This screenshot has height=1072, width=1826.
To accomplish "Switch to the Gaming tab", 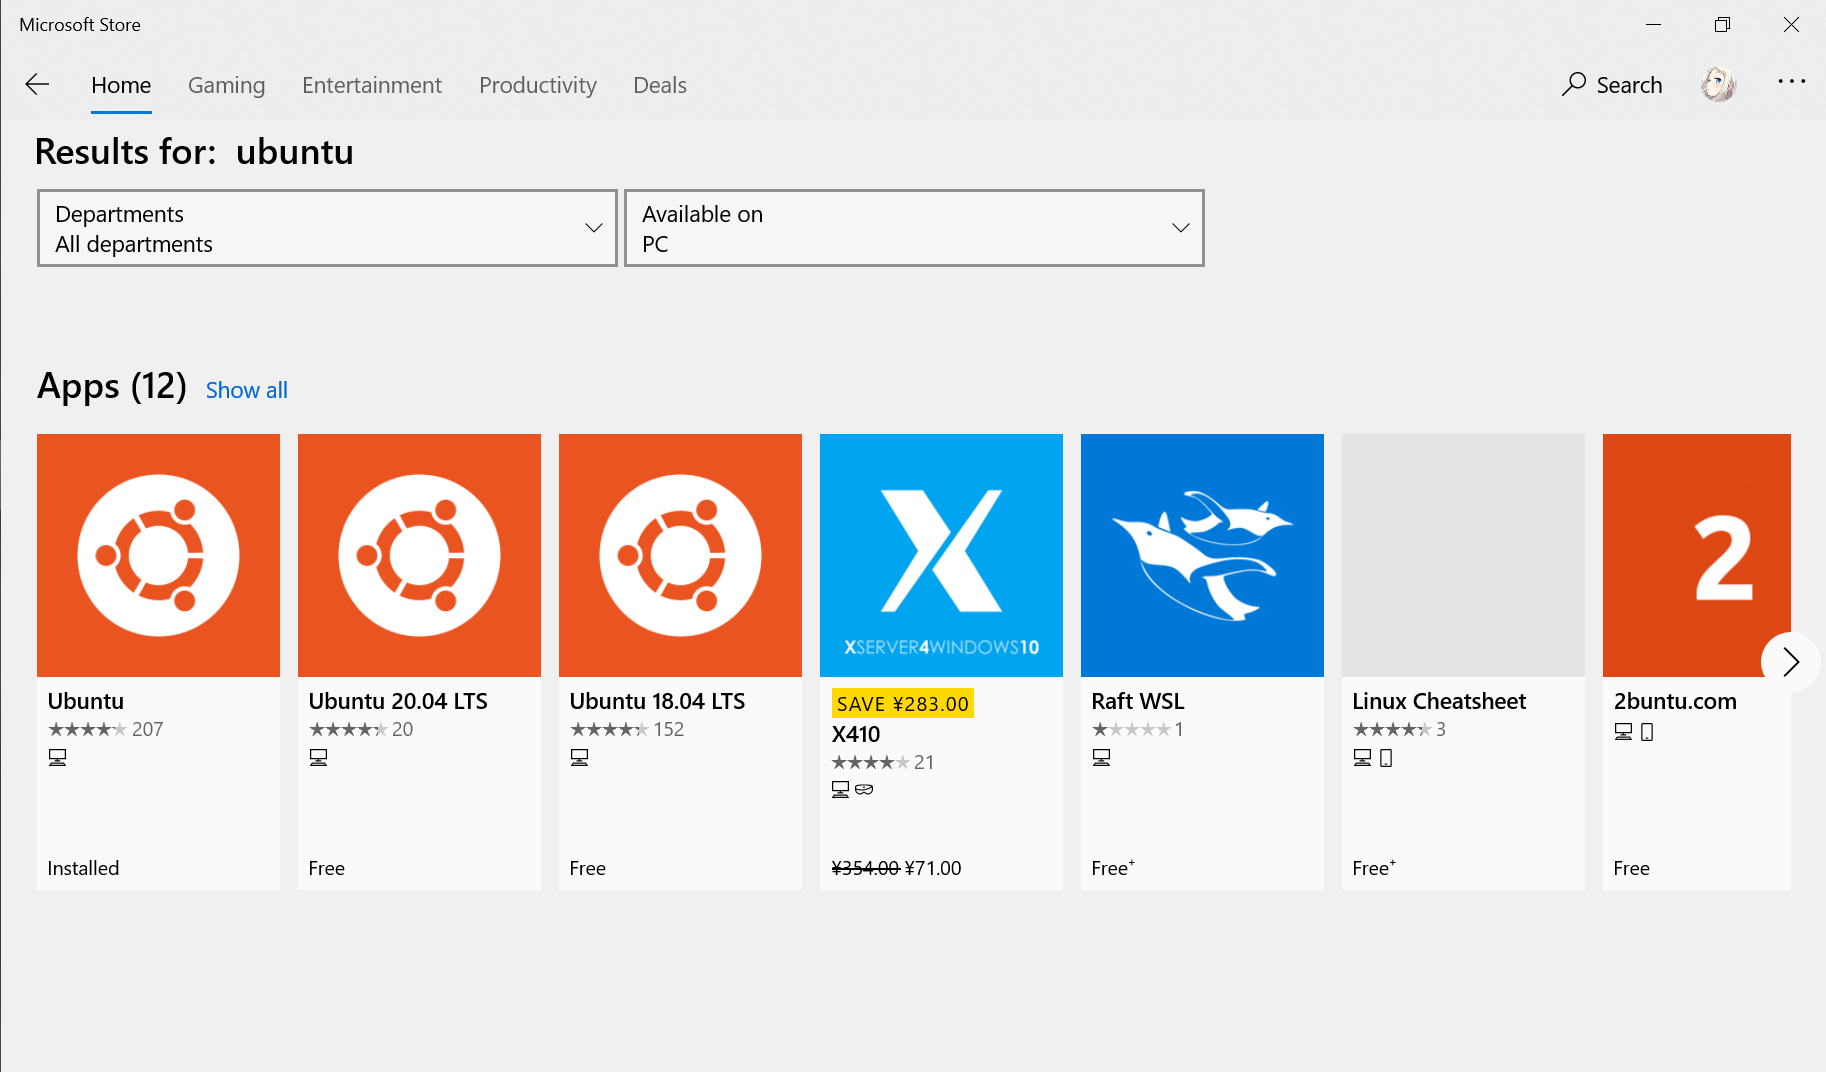I will 226,85.
